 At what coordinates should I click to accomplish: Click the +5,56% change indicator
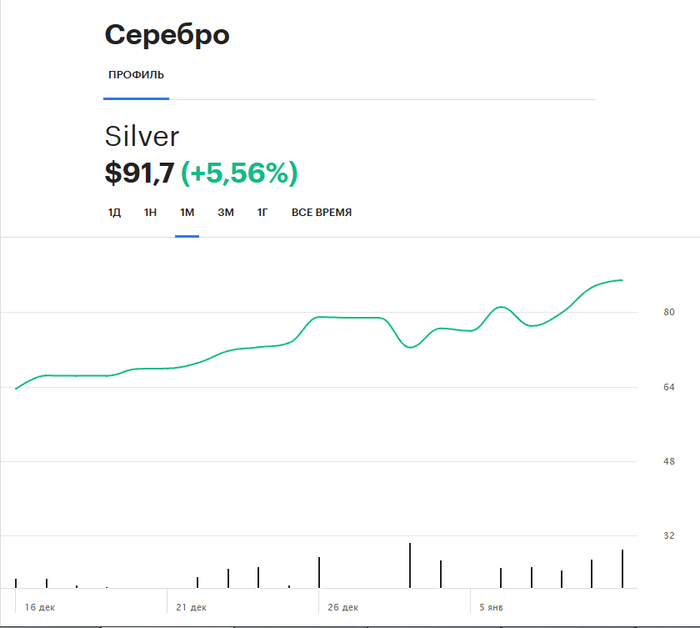(239, 173)
